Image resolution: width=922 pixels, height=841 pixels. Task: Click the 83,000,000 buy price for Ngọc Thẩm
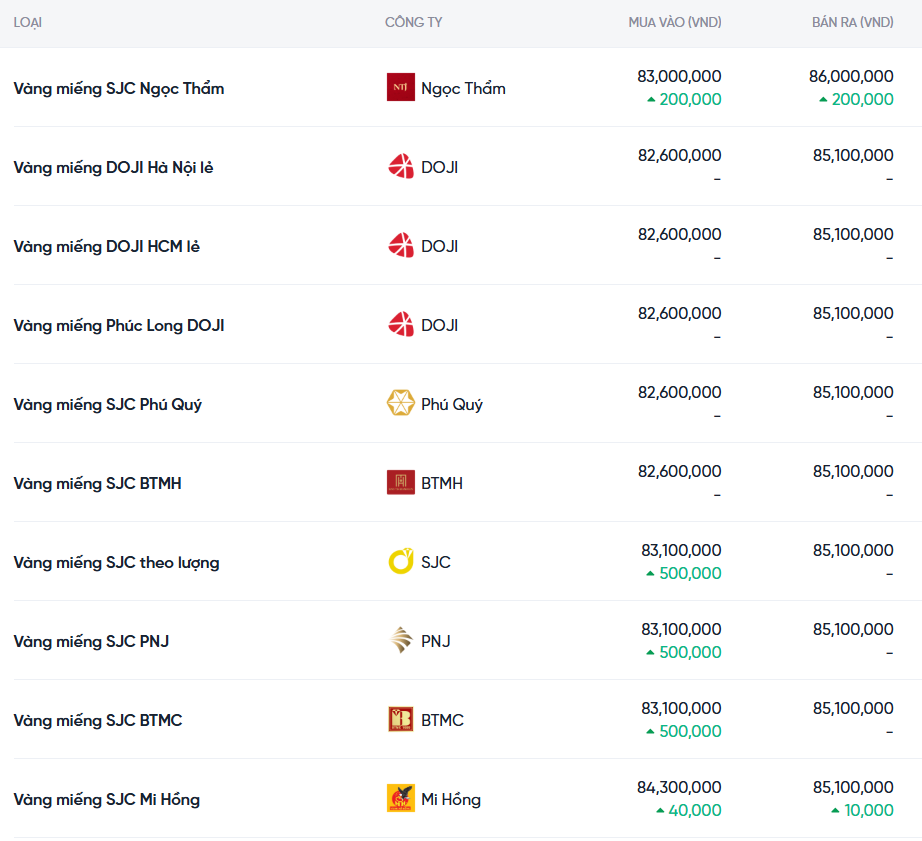(679, 76)
